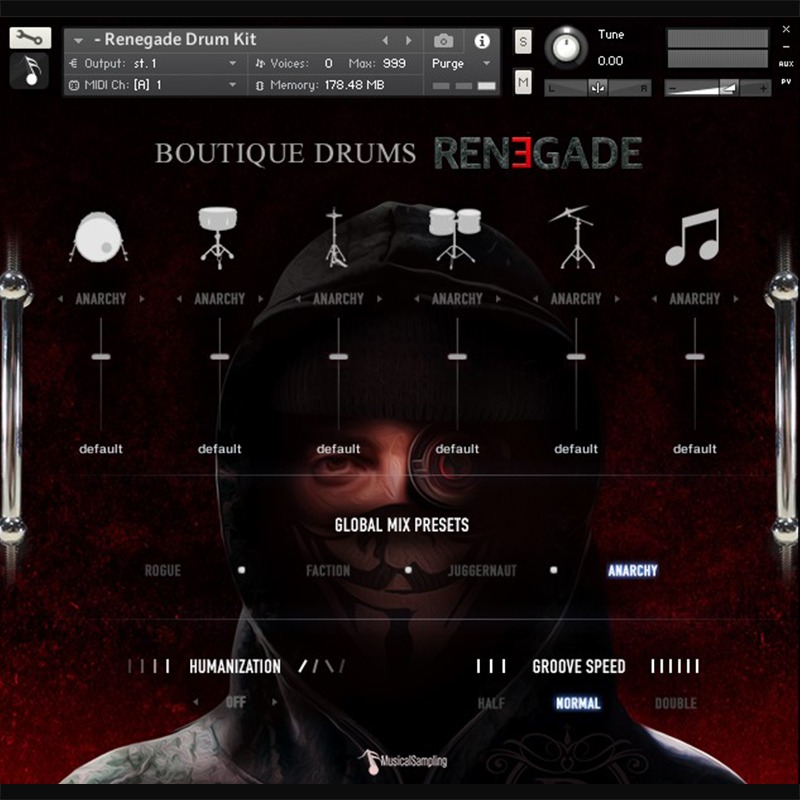Click the GROOVE SPEED label
This screenshot has height=800, width=800.
pos(579,666)
